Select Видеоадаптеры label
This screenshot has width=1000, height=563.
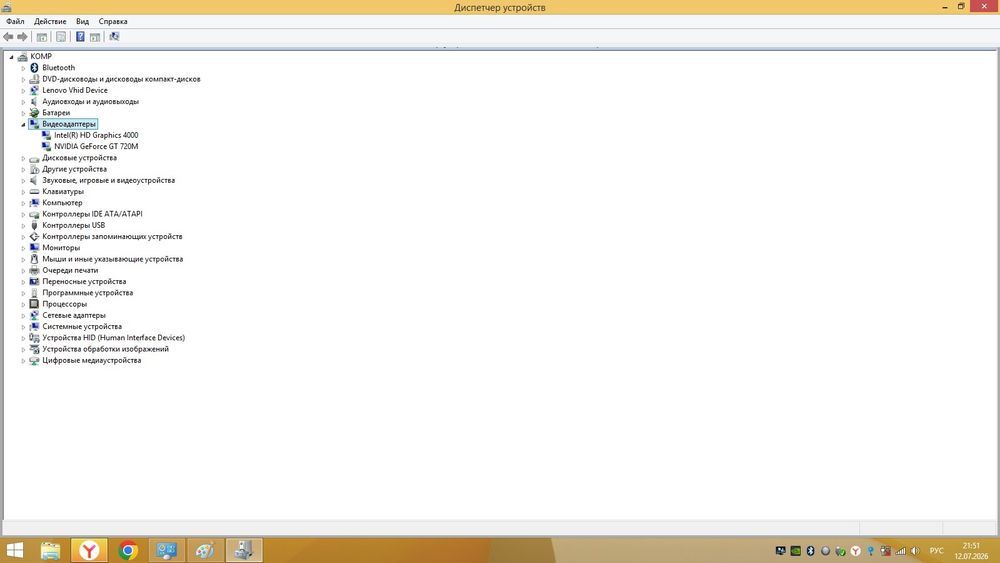click(69, 124)
